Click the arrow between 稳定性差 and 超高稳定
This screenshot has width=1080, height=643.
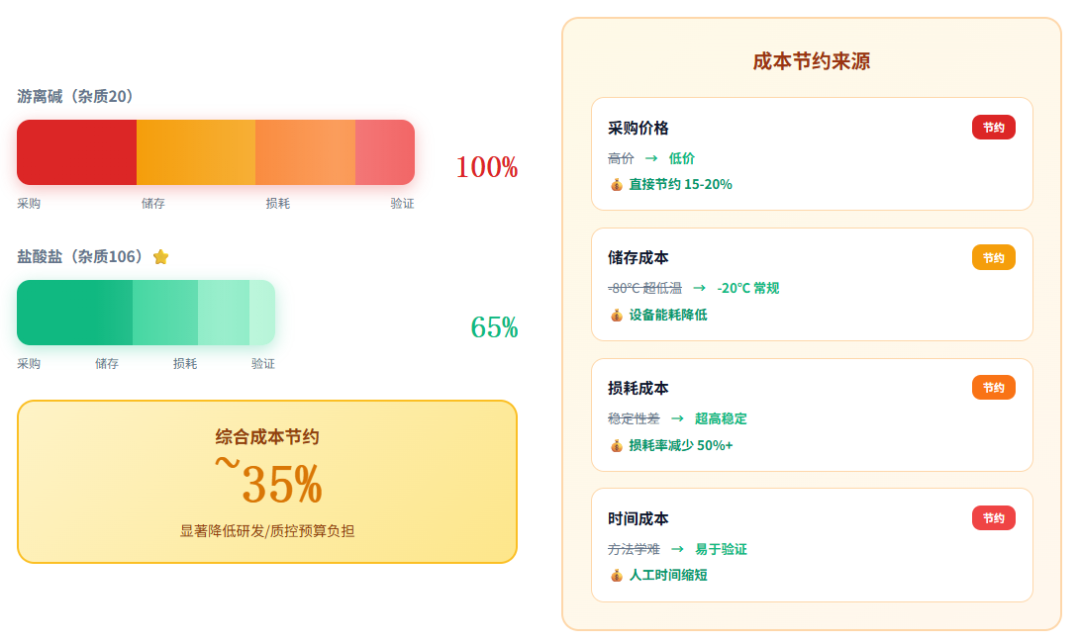point(677,419)
